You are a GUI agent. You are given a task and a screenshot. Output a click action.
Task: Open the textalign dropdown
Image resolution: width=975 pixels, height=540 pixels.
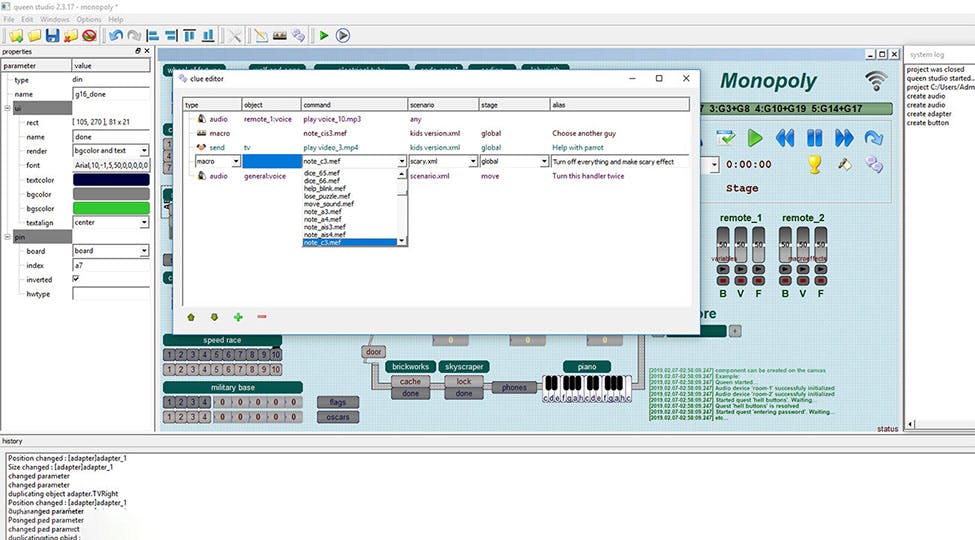pyautogui.click(x=144, y=223)
